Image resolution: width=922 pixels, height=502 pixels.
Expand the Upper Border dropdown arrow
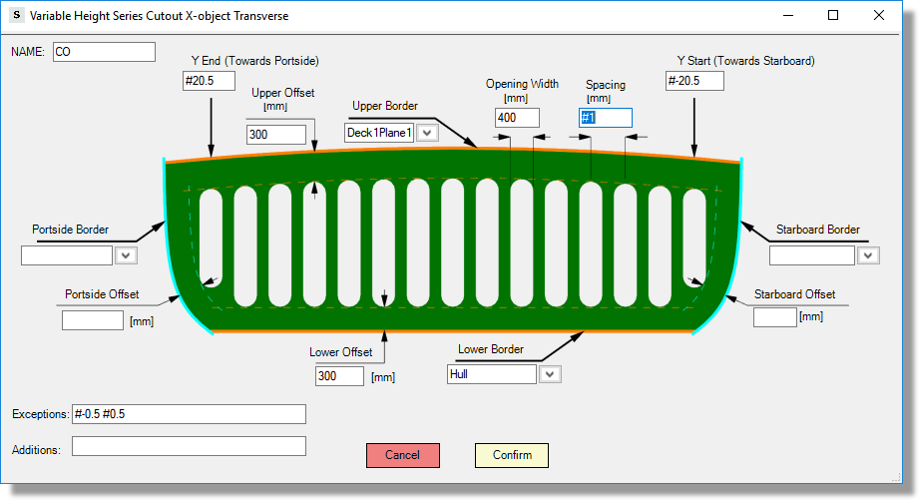(x=427, y=133)
